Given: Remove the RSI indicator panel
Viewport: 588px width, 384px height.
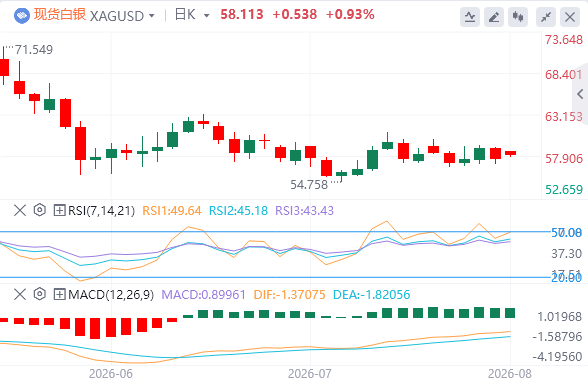Looking at the screenshot, I should click(20, 210).
